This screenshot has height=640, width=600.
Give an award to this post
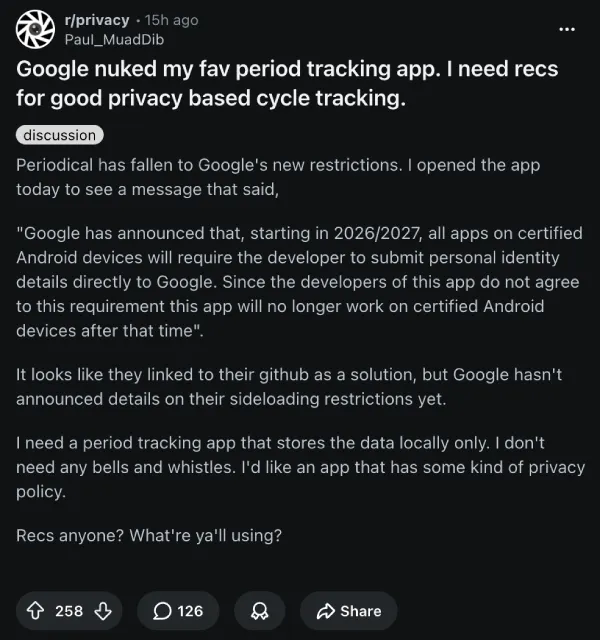coord(259,611)
